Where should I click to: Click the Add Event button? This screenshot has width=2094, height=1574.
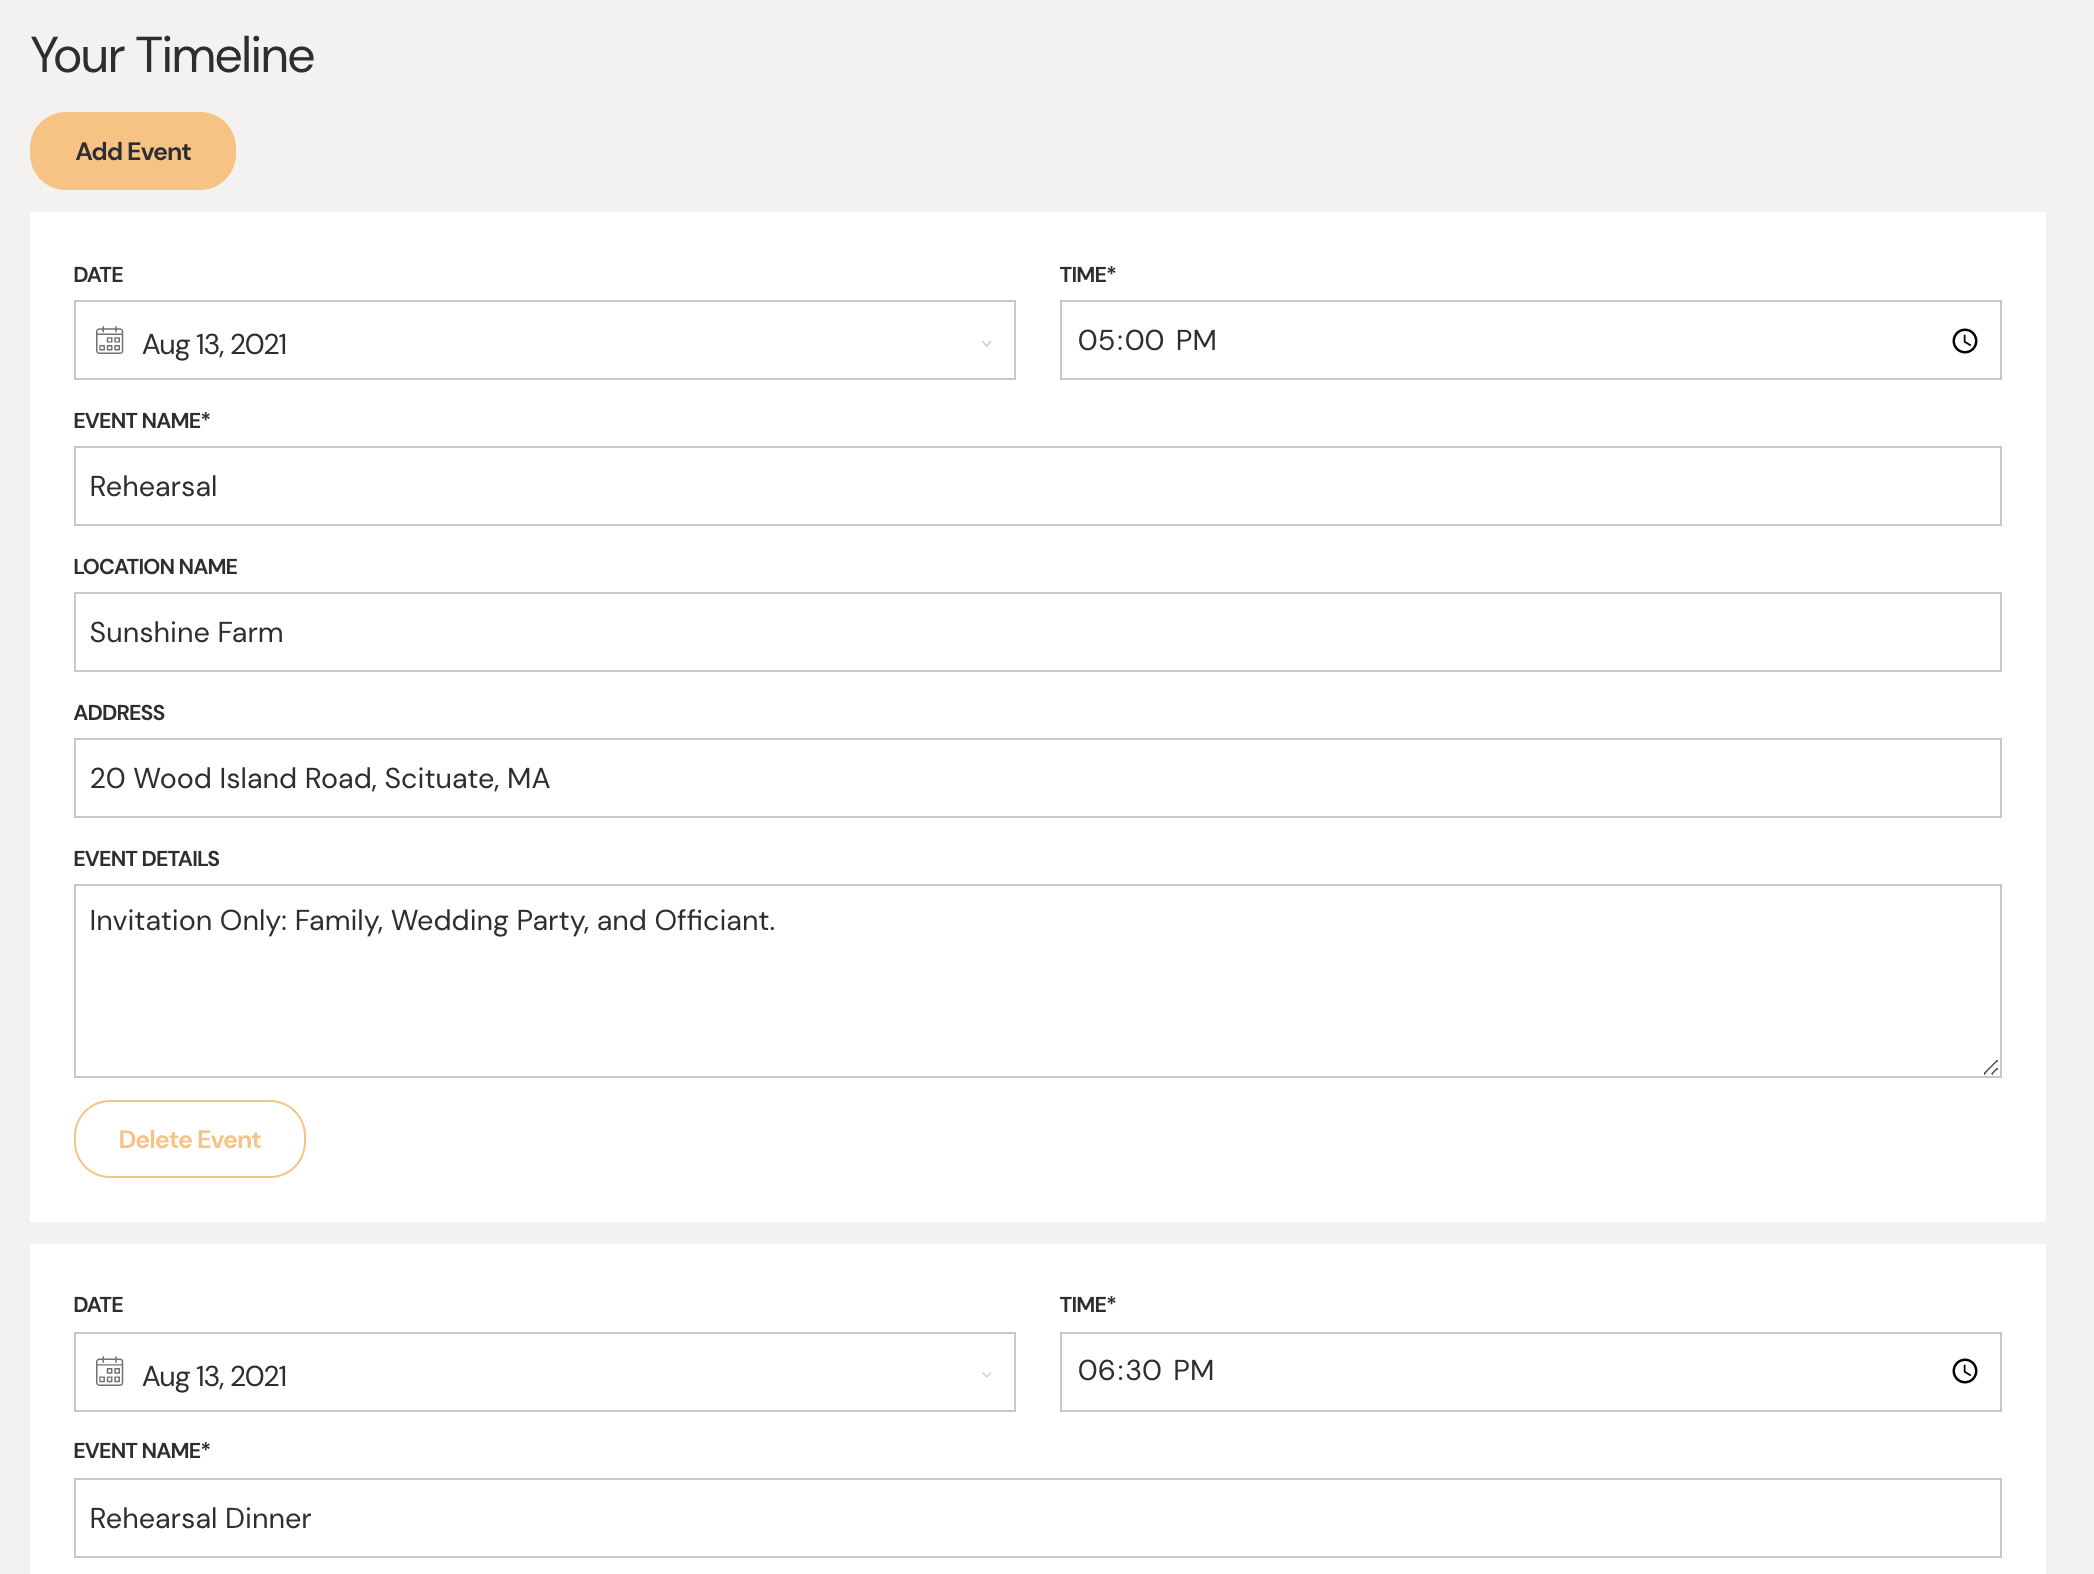click(x=133, y=151)
